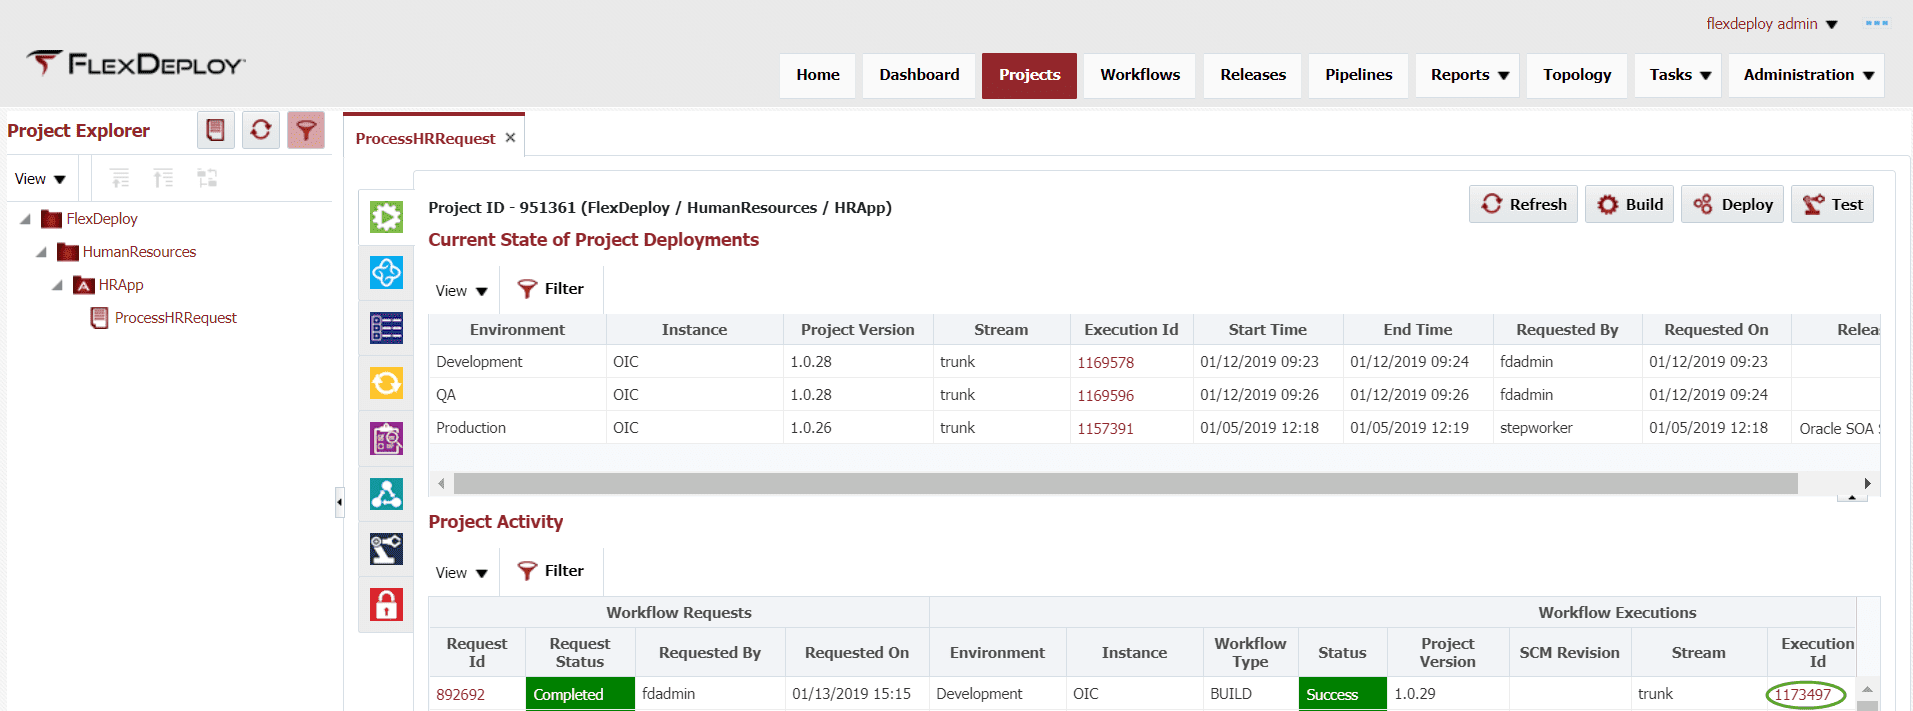This screenshot has height=711, width=1913.
Task: Sort by the Environment column header
Action: (x=517, y=330)
